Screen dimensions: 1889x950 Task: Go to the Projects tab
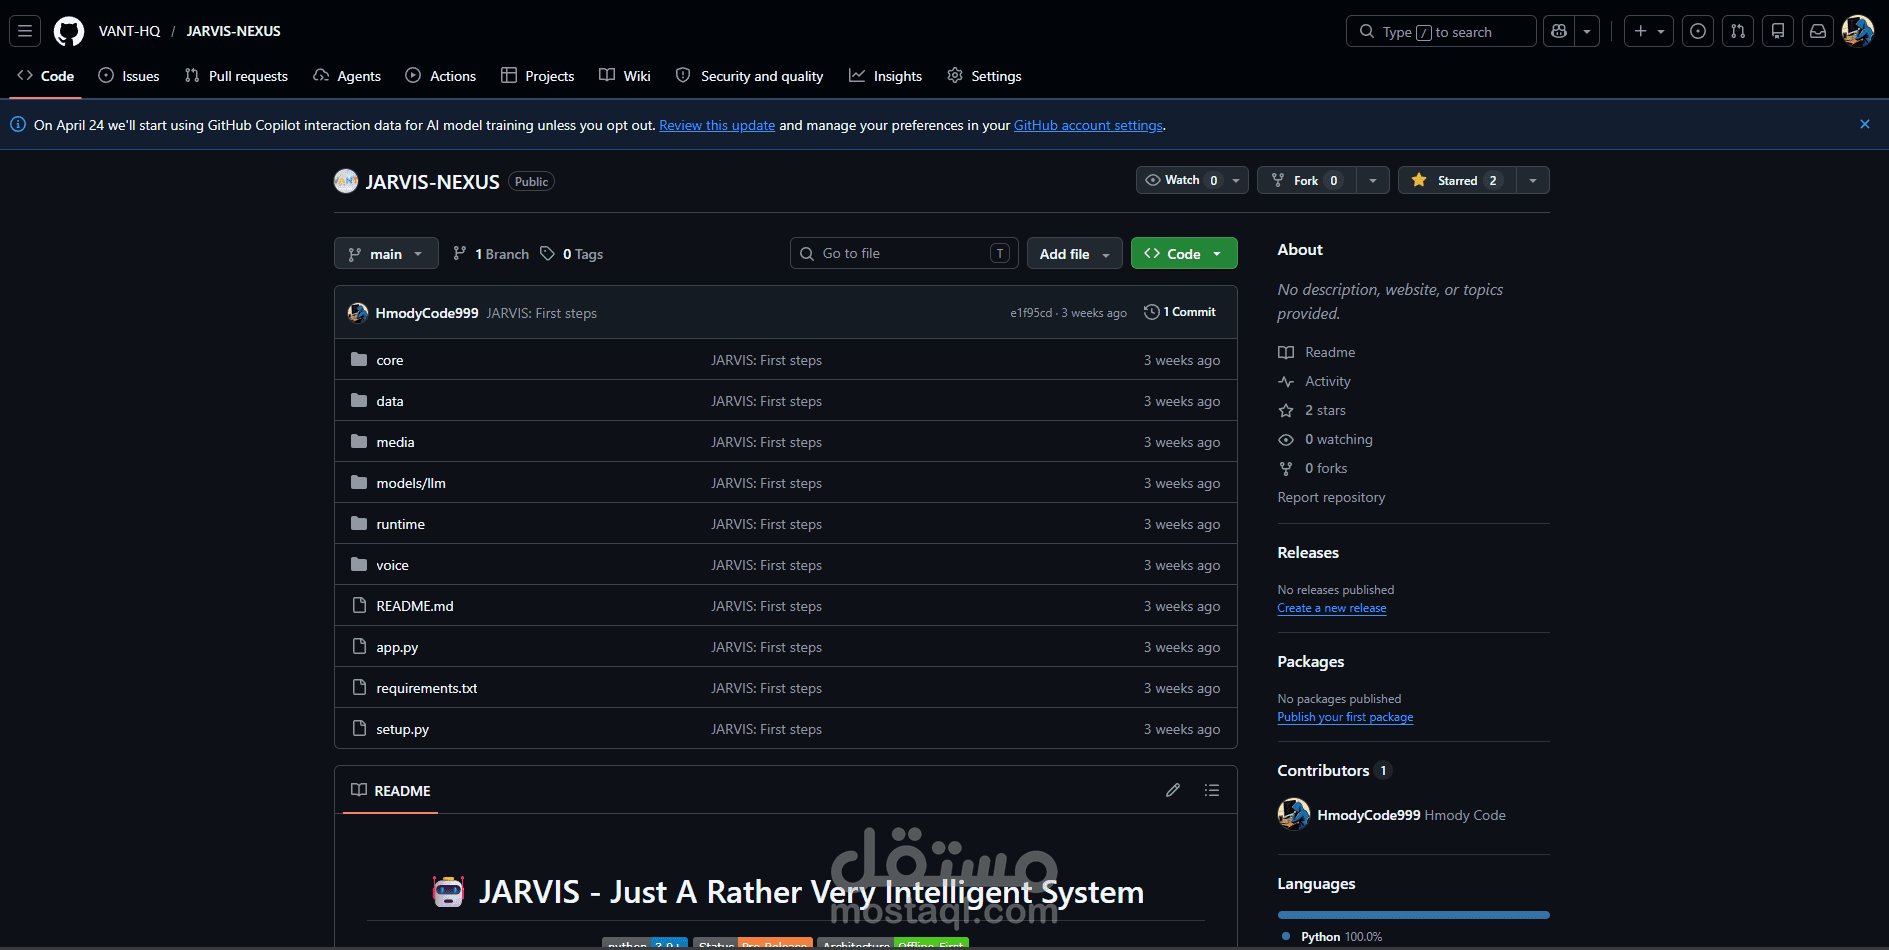click(x=538, y=76)
